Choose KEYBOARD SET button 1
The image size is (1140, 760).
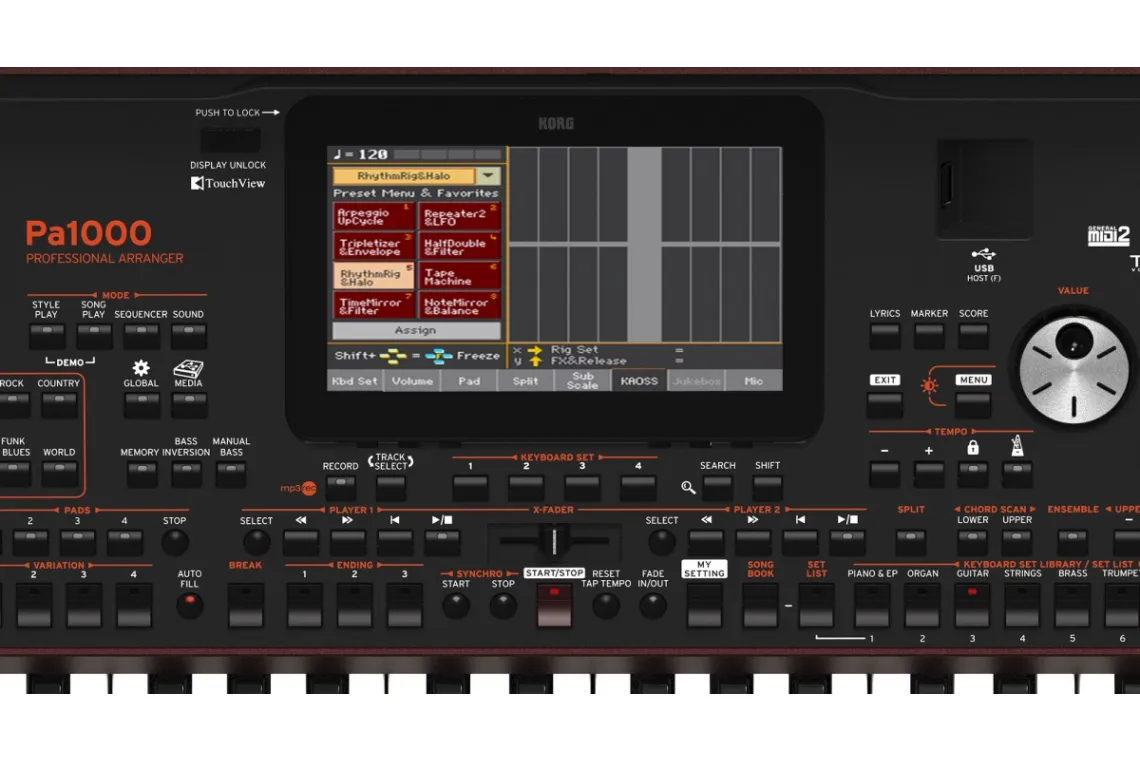470,487
